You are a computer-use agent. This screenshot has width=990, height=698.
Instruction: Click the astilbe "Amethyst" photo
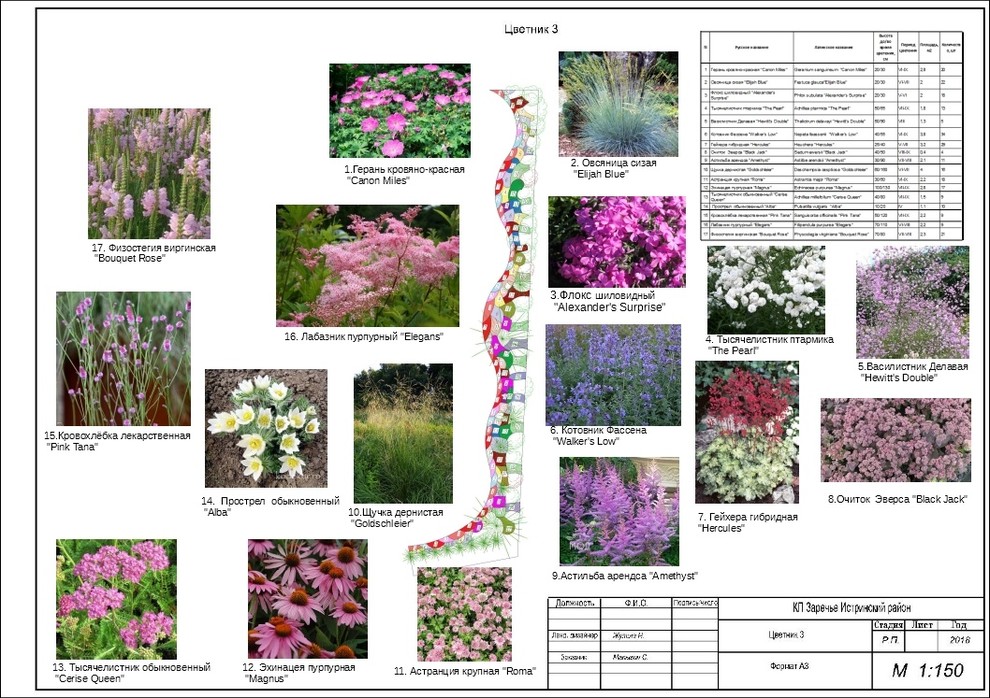click(x=618, y=511)
